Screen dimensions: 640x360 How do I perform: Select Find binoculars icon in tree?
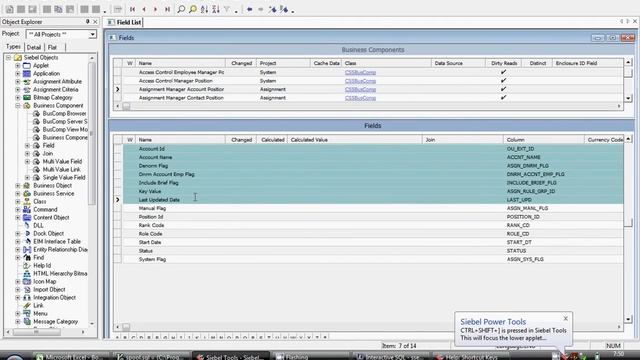click(27, 258)
